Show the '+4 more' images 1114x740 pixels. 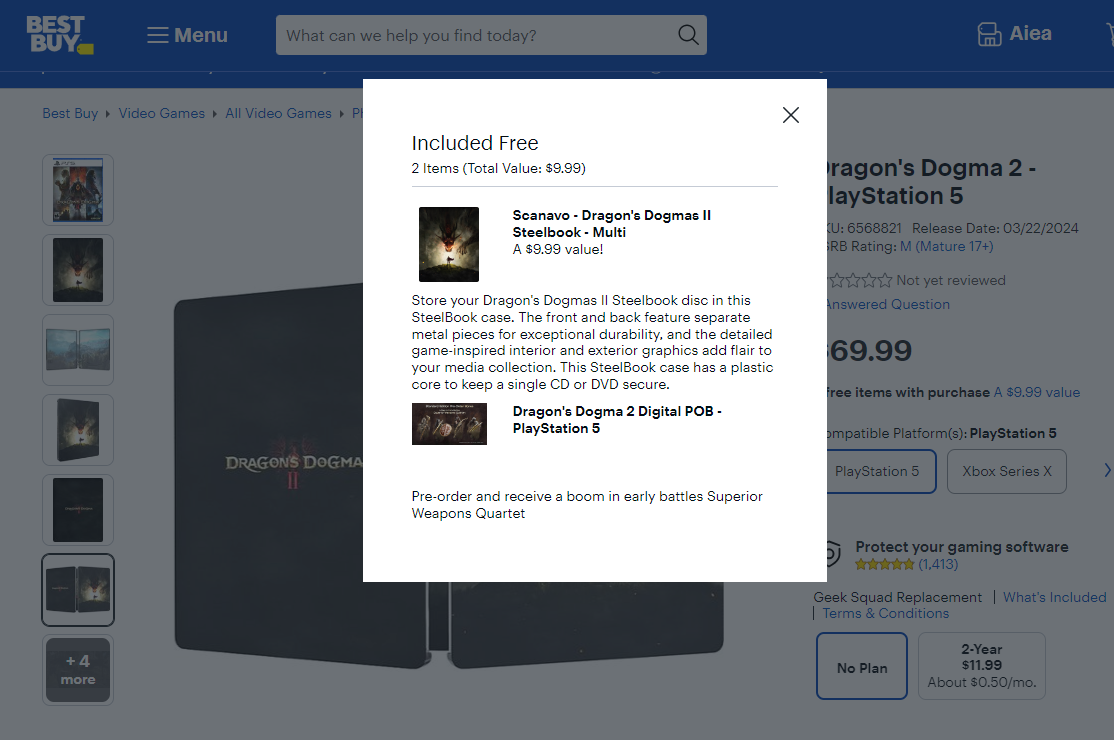click(x=78, y=670)
